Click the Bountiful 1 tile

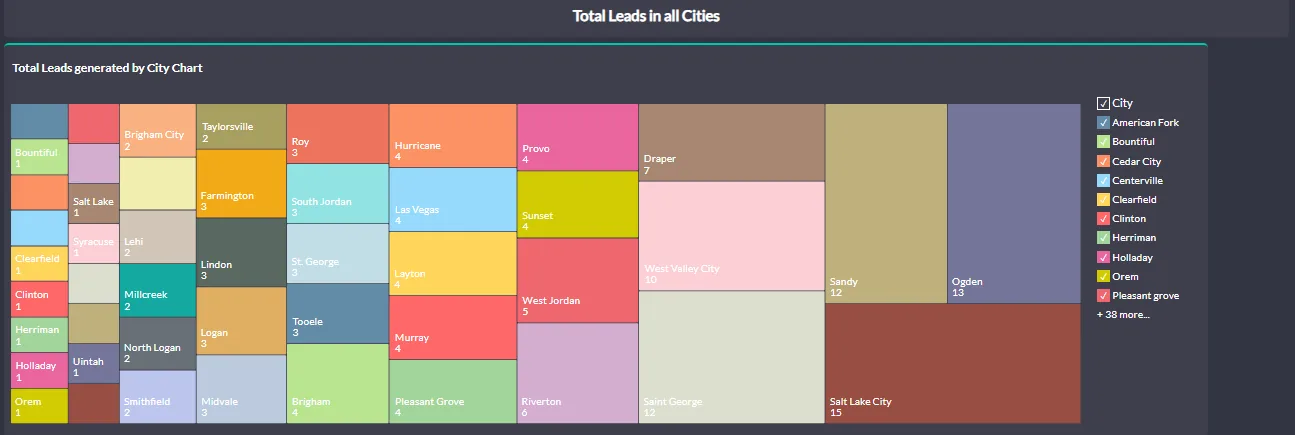pos(39,157)
